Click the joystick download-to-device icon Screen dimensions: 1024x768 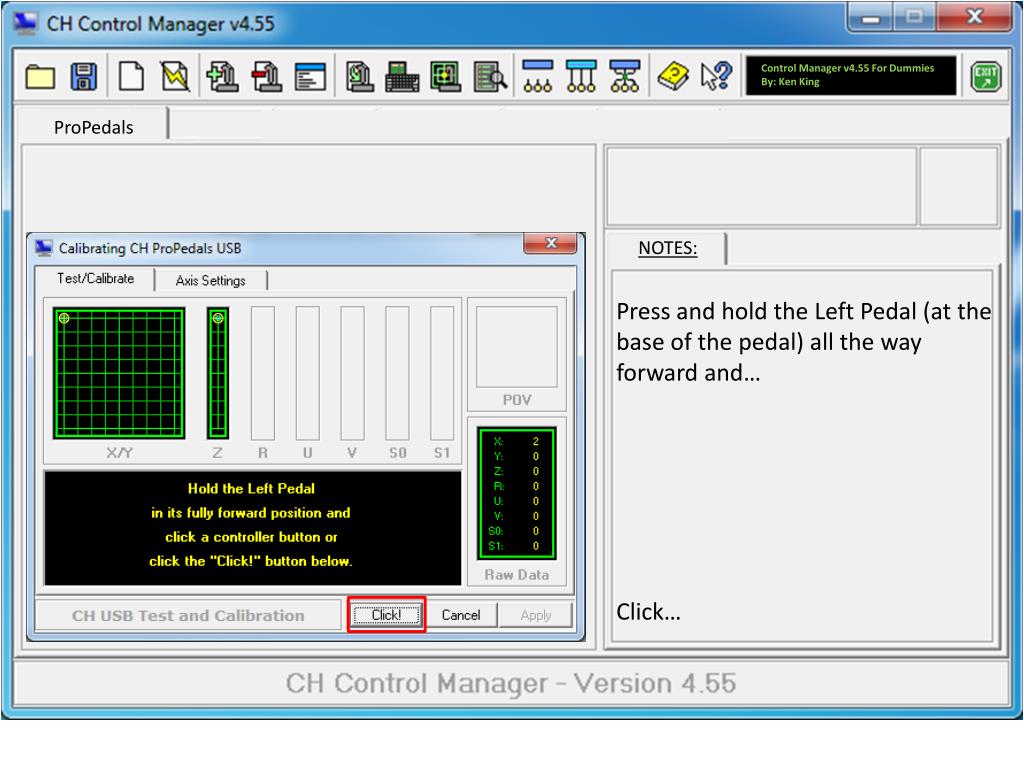359,76
